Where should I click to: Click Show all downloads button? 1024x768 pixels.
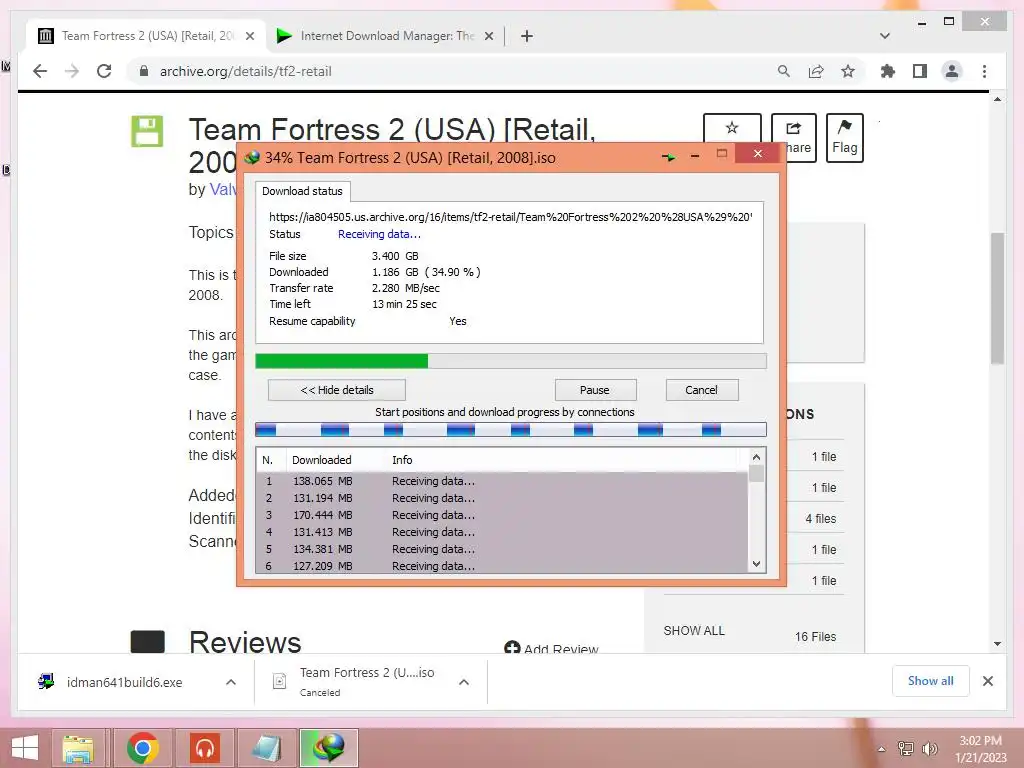coord(931,680)
